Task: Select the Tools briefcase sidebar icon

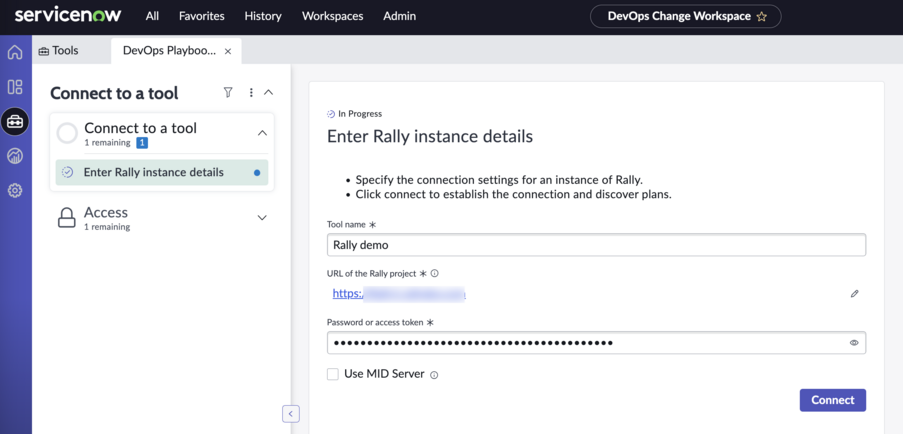Action: (15, 121)
